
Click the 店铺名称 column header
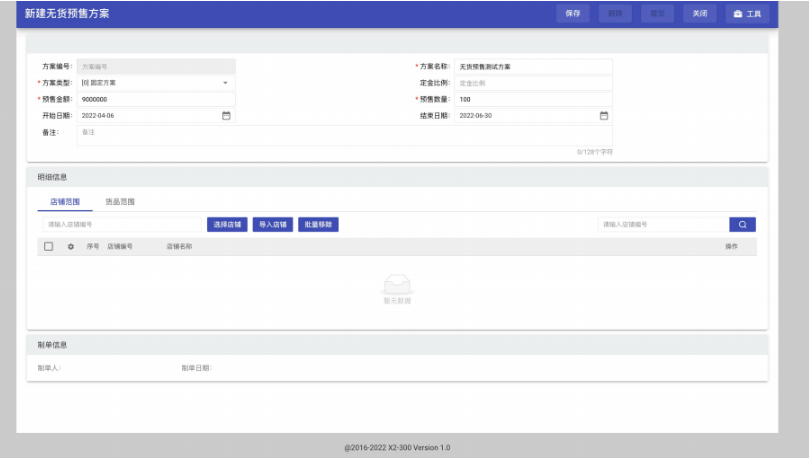(x=179, y=247)
